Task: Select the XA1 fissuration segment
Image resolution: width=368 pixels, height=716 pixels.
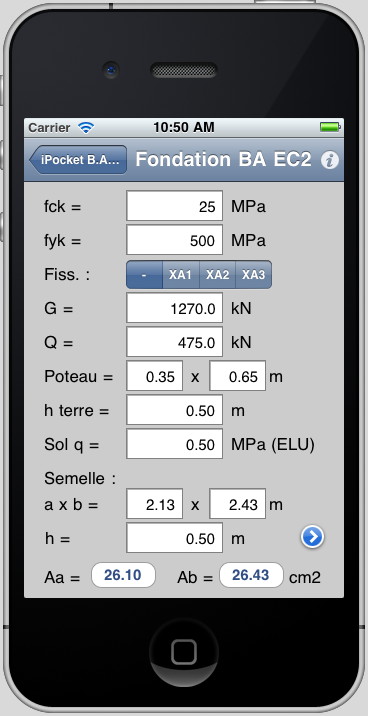Action: click(x=181, y=275)
